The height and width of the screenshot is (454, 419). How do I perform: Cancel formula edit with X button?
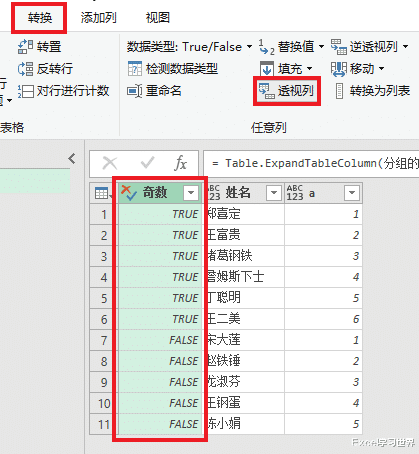(x=110, y=163)
